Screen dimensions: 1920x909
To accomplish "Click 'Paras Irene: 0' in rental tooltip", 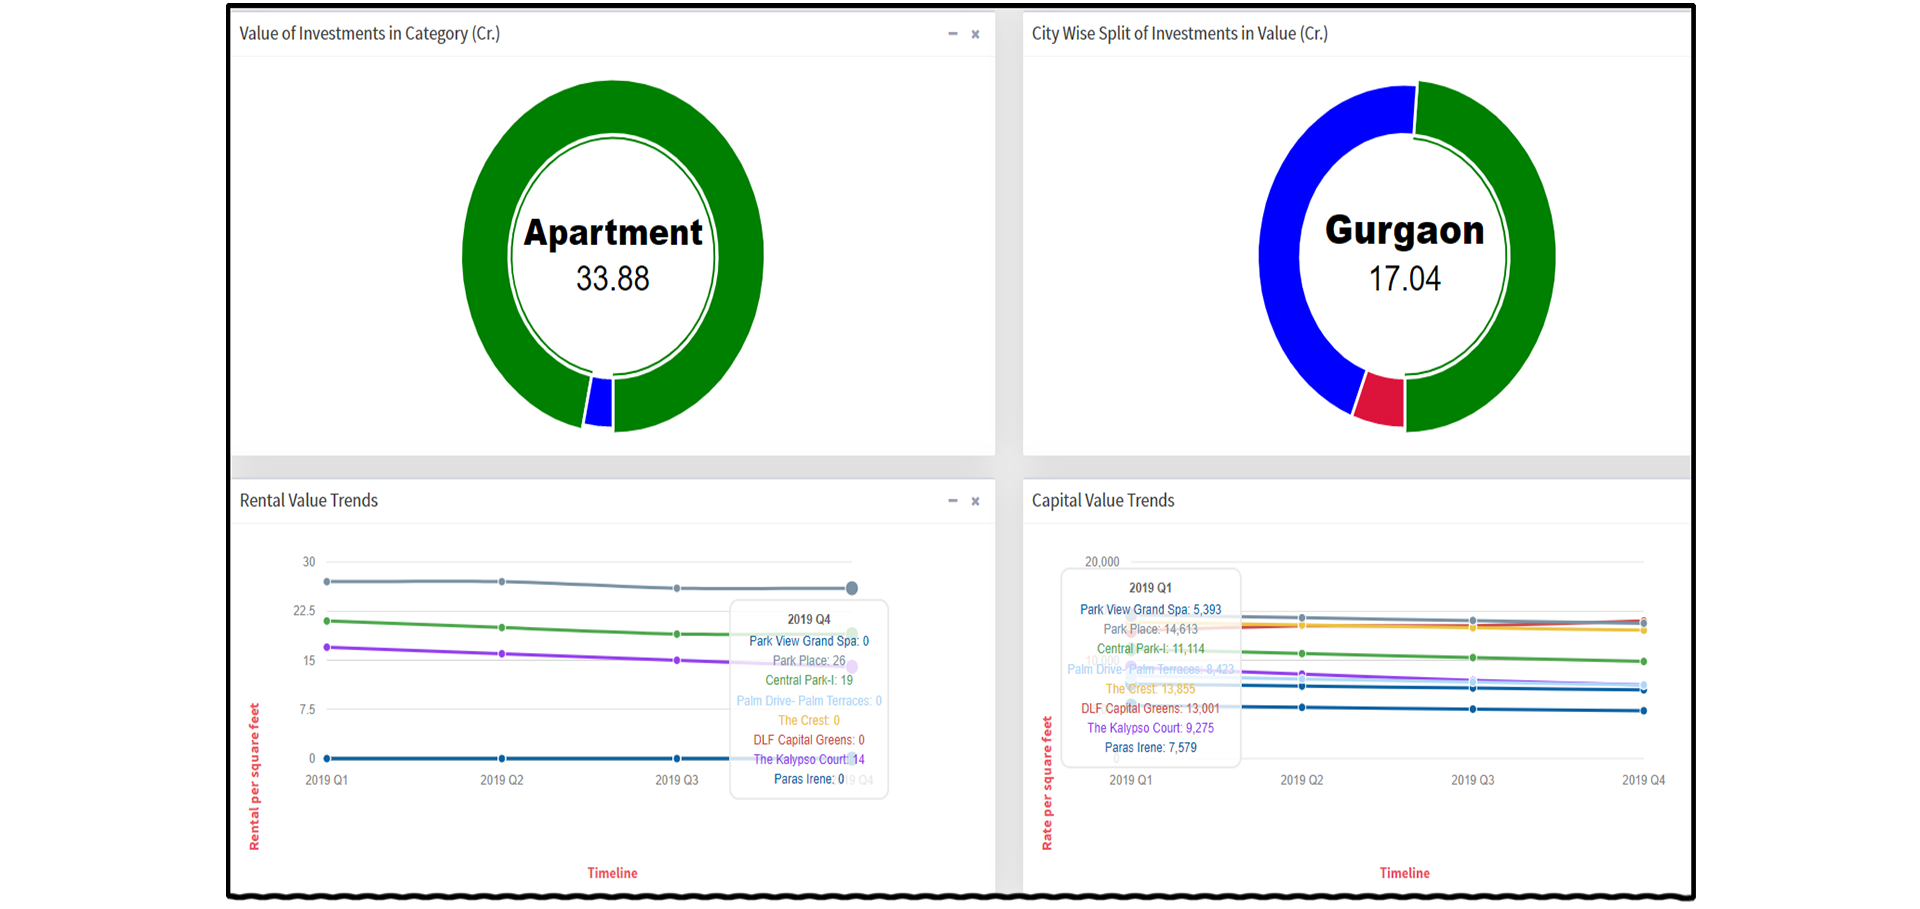I will 809,780.
